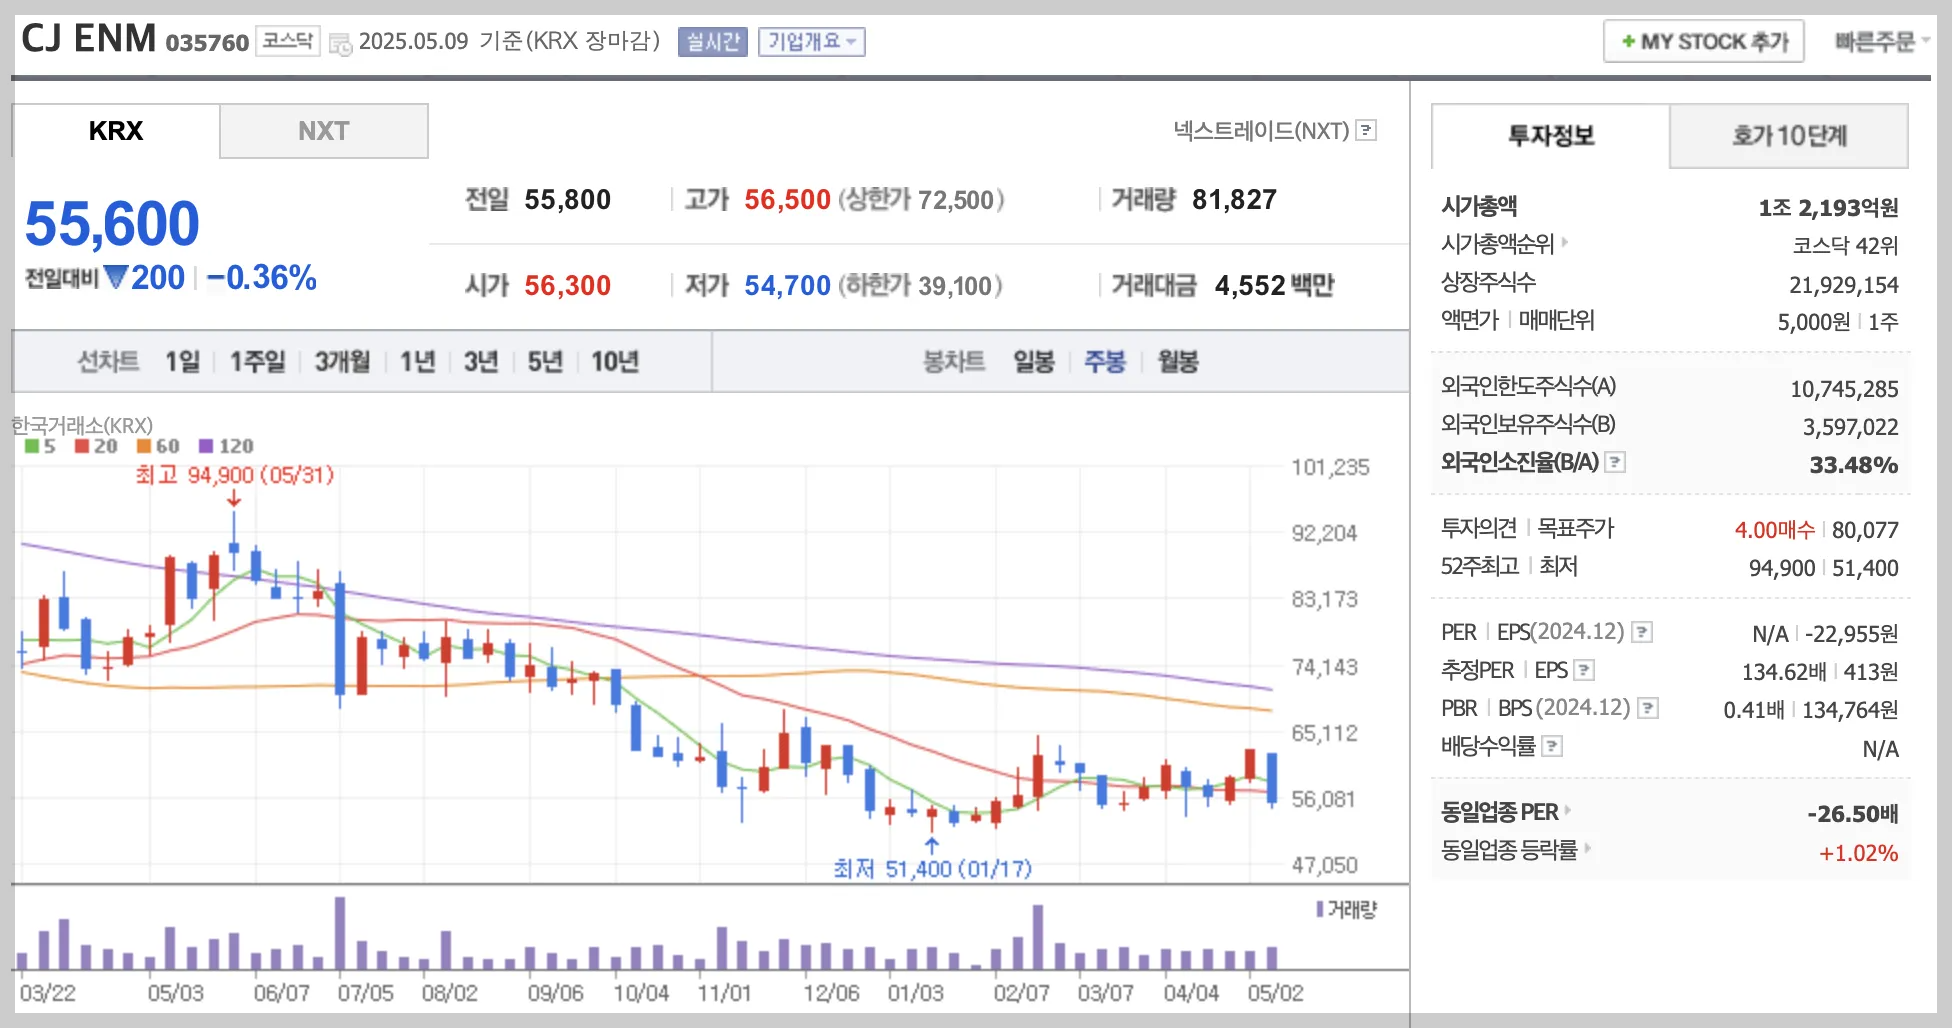Select the 호가10단계 tab
The height and width of the screenshot is (1028, 1952).
pos(1789,136)
